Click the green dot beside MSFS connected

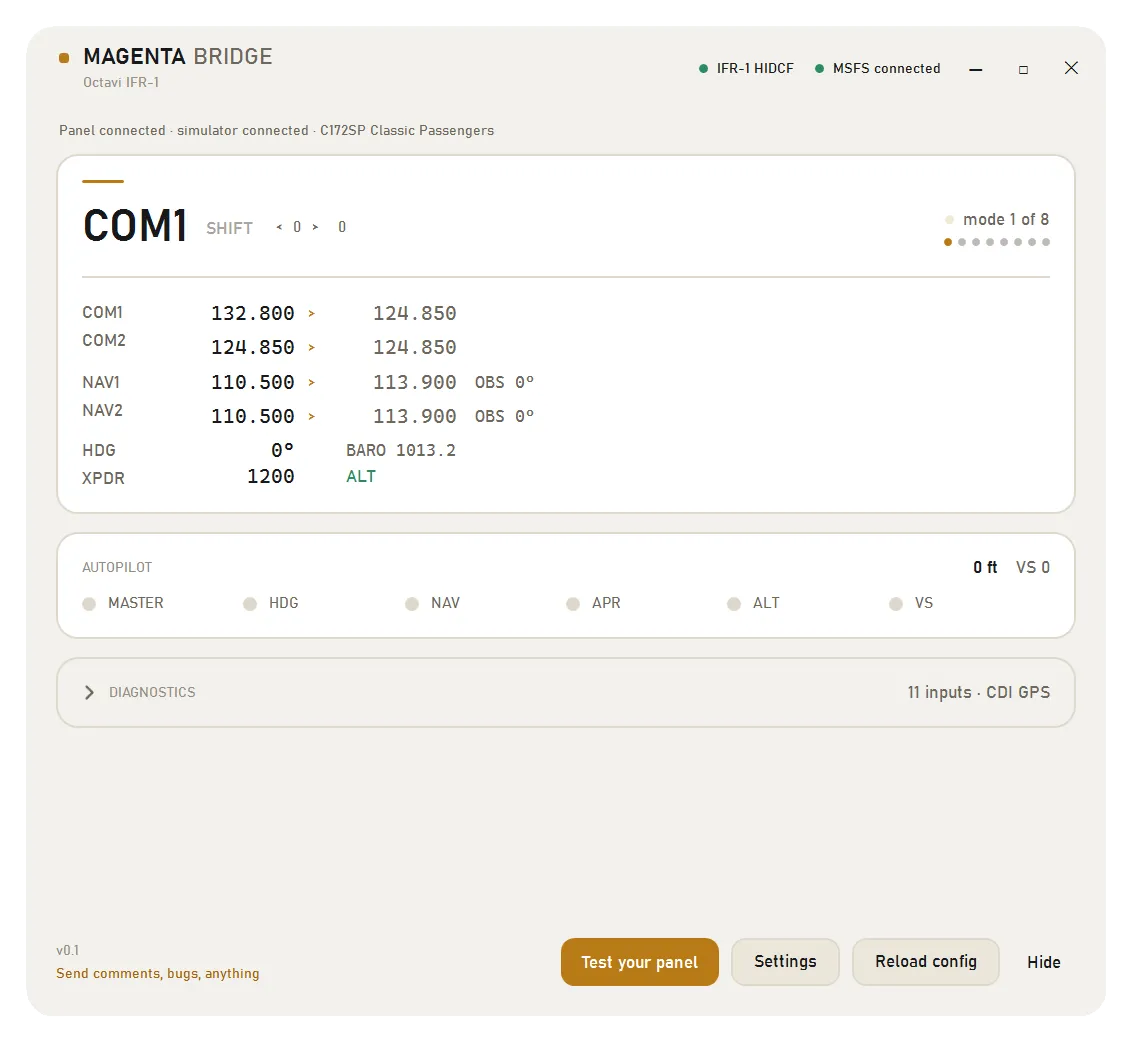point(819,69)
